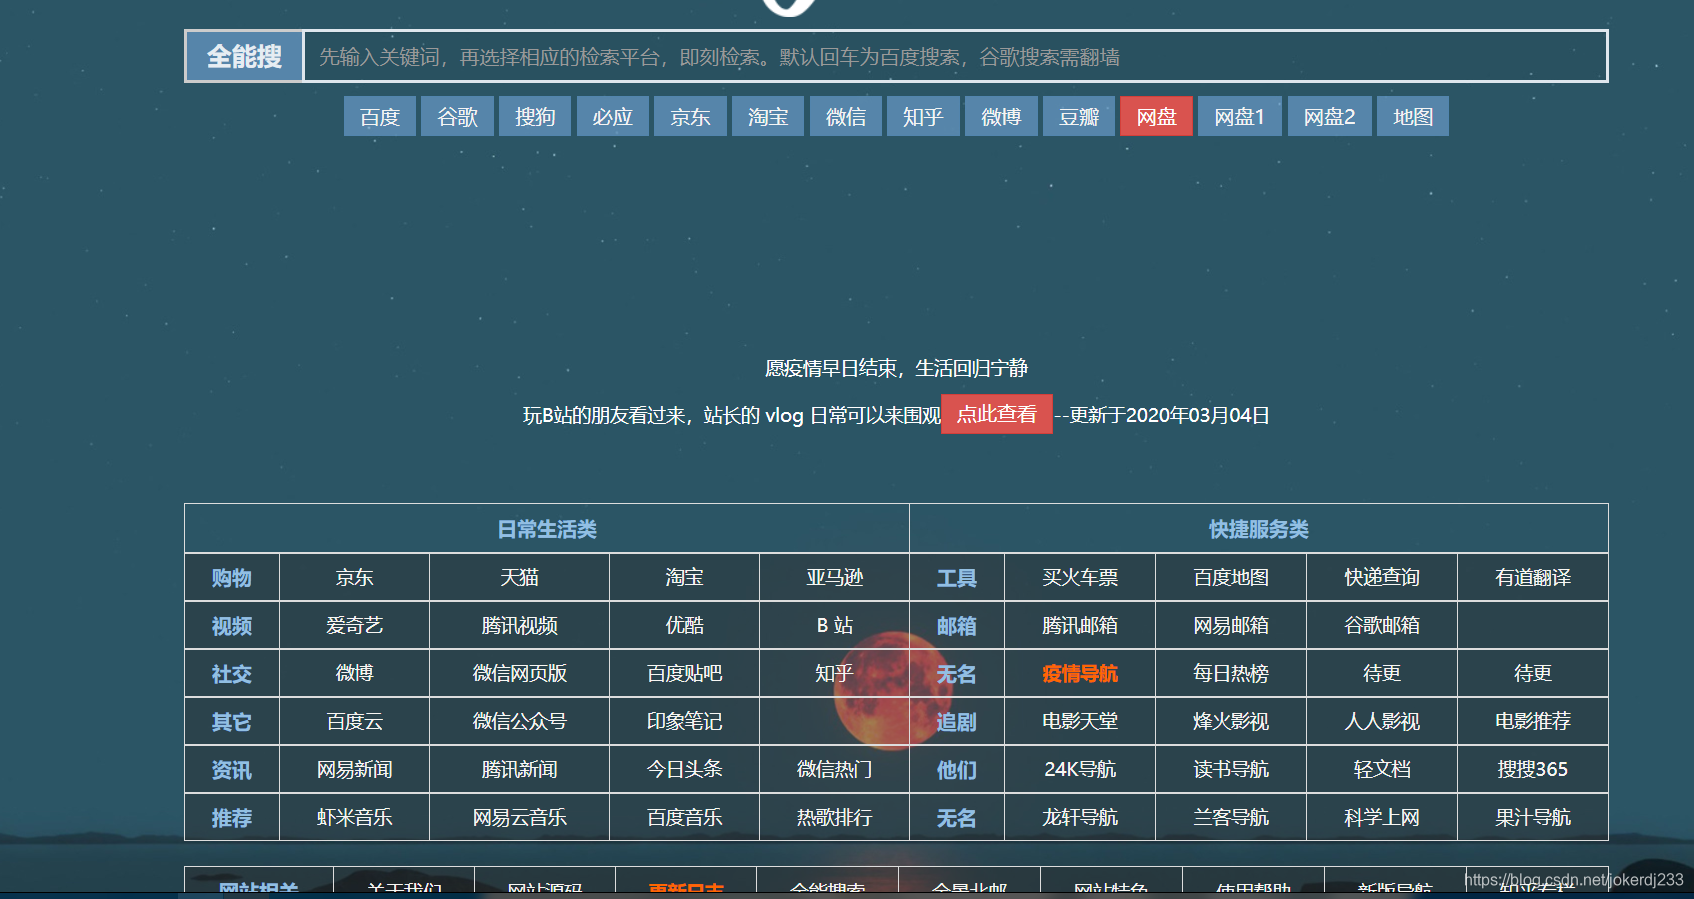Click the red 点此查看 button
Viewport: 1694px width, 899px height.
click(x=997, y=414)
